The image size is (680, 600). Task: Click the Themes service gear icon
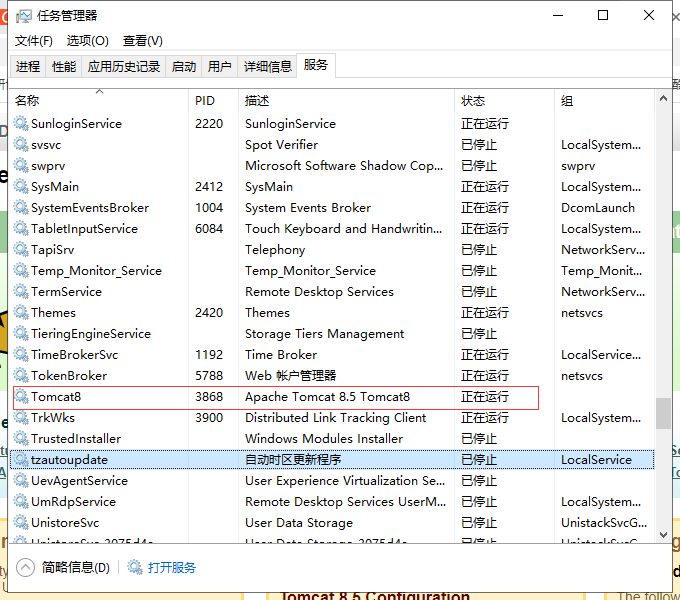coord(21,313)
